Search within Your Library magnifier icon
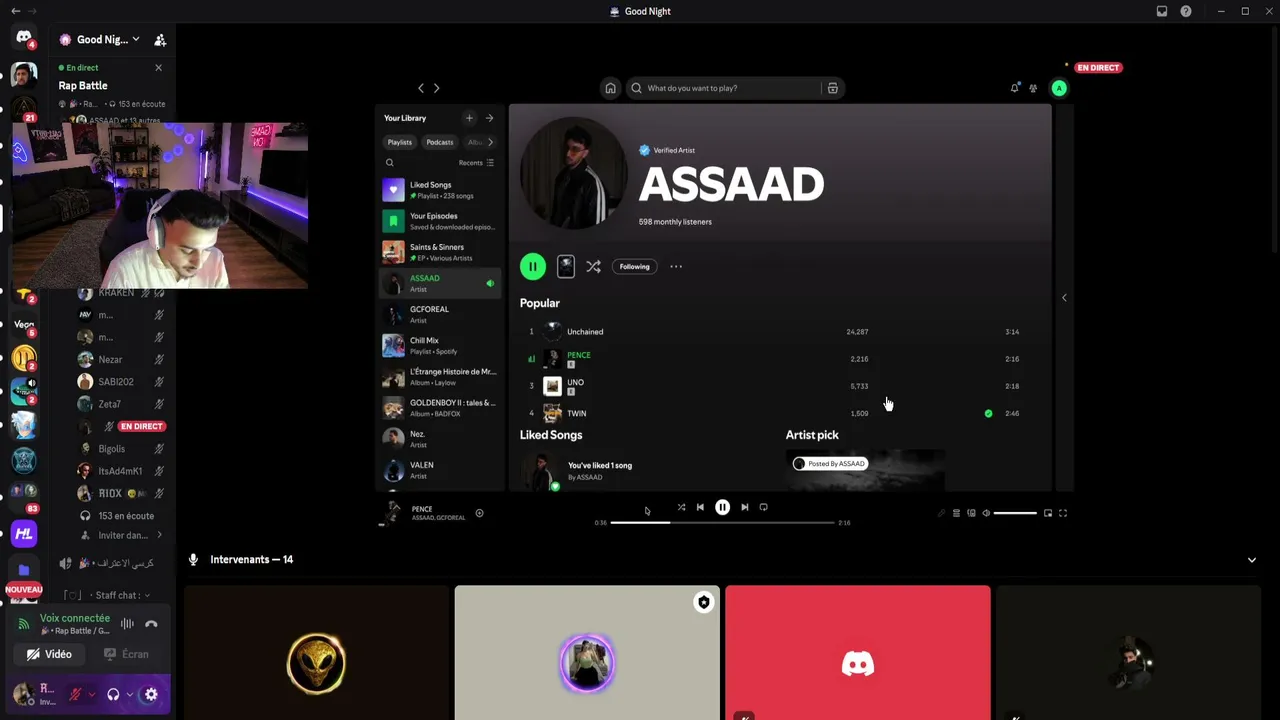This screenshot has width=1280, height=720. (x=390, y=163)
